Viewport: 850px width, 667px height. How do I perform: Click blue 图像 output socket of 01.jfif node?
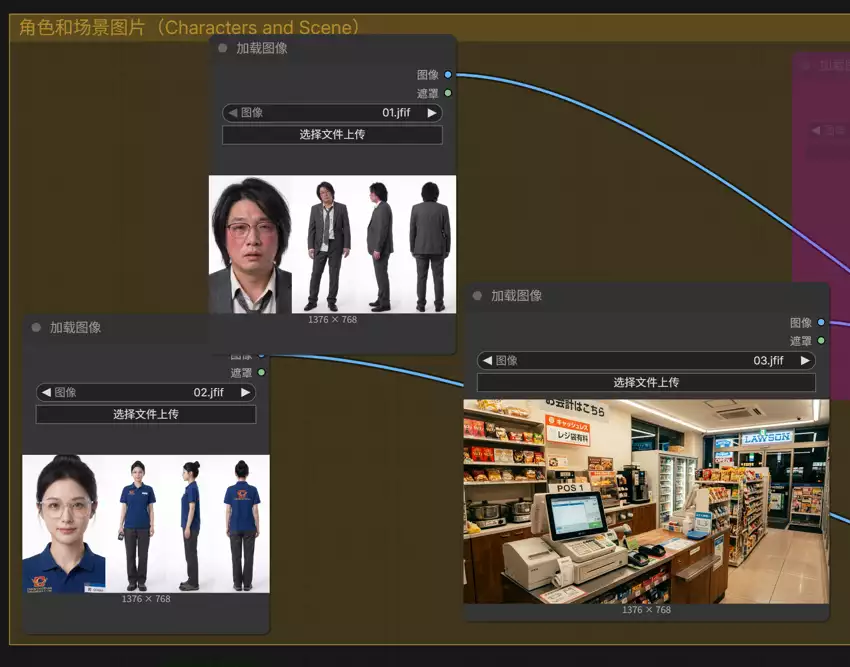pos(448,74)
